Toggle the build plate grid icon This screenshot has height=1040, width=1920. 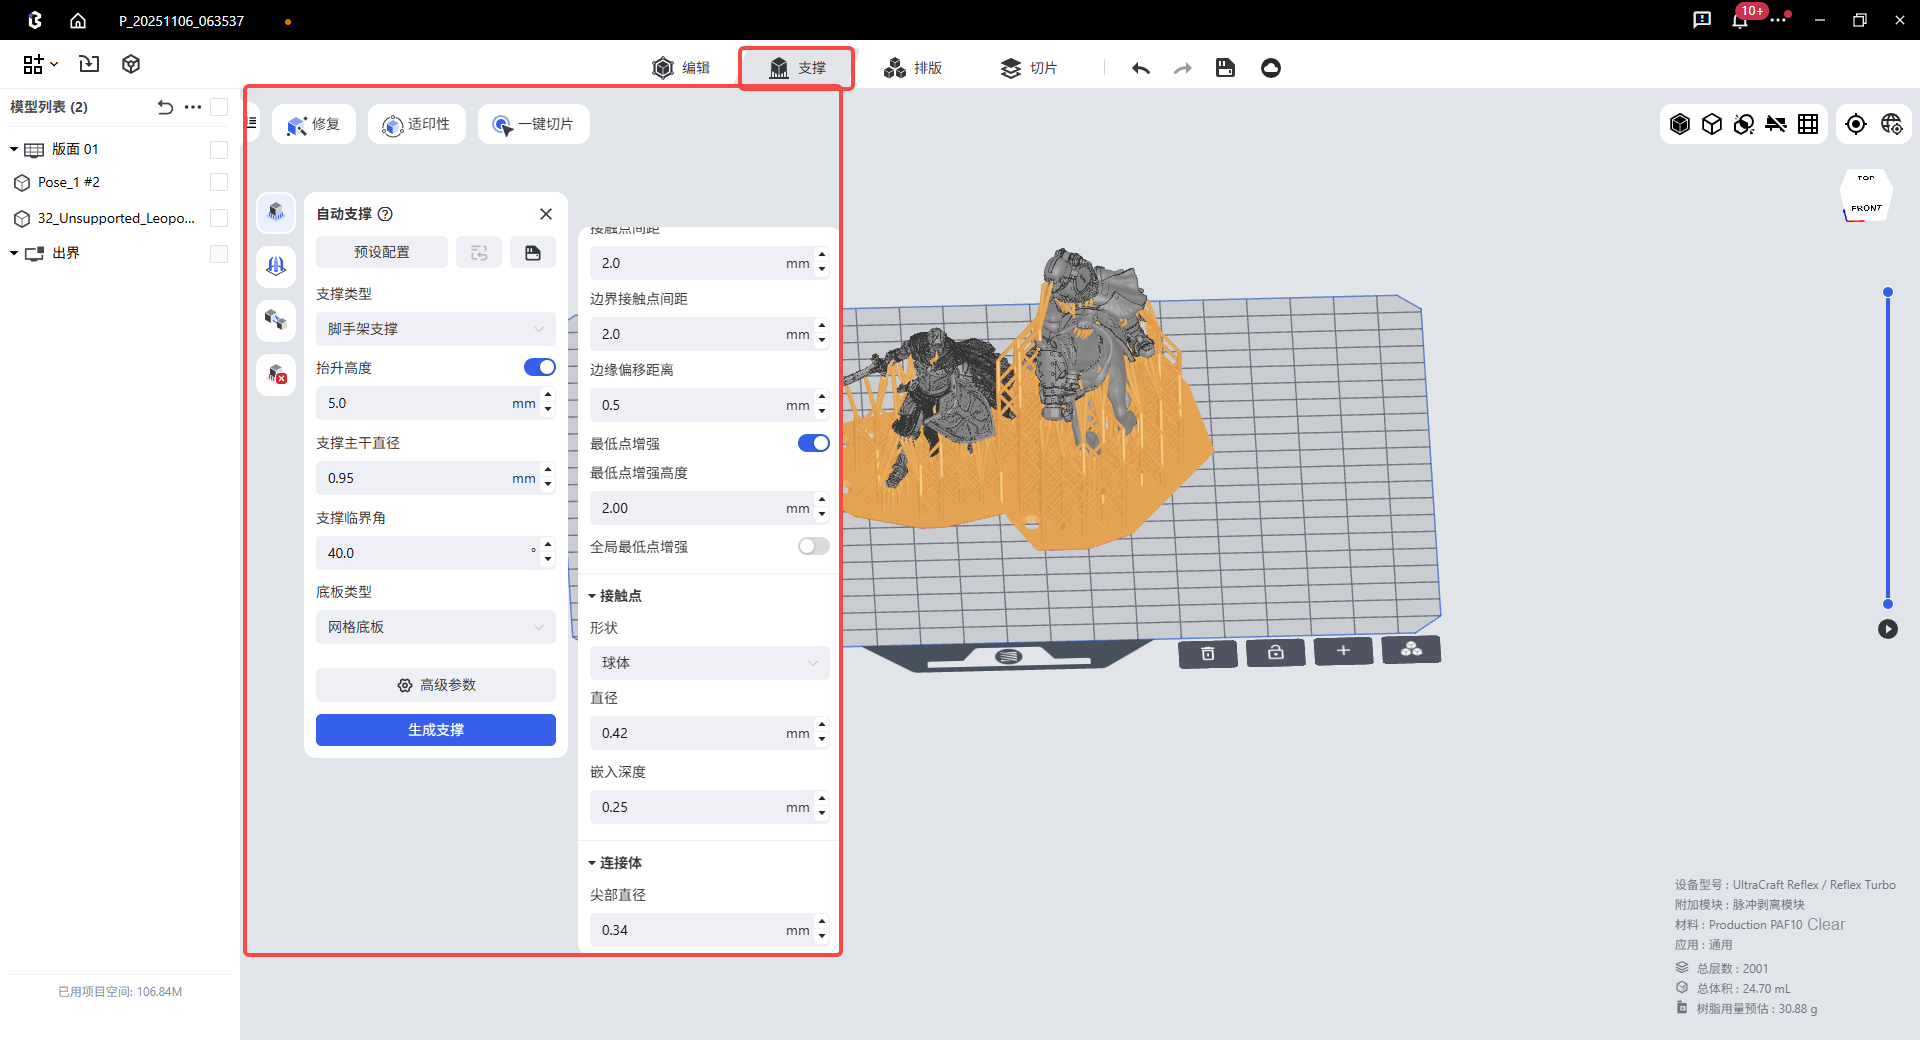point(1808,124)
